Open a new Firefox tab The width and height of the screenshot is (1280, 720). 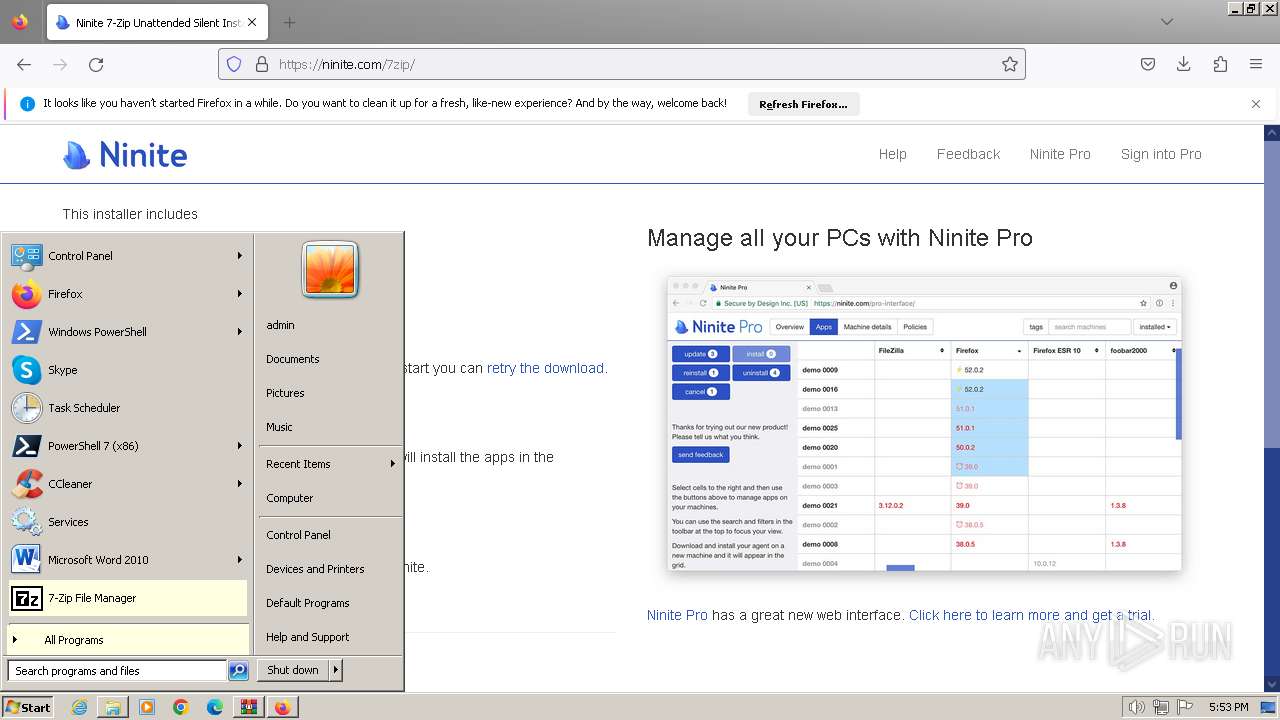tap(289, 22)
